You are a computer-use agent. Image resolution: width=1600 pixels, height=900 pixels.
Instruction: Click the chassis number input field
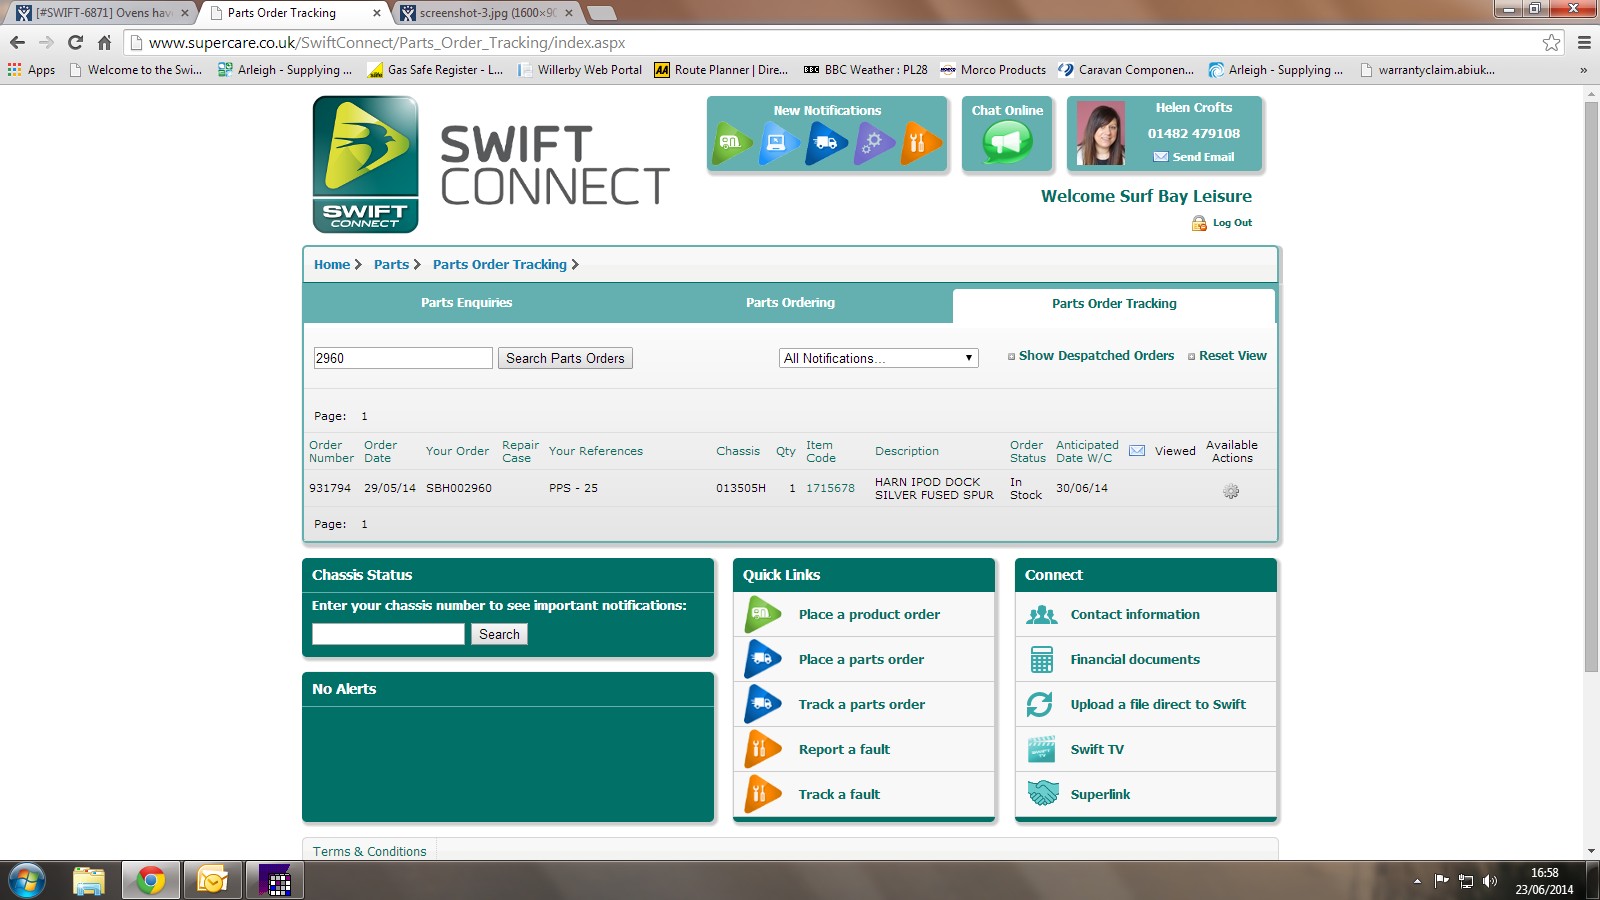tap(388, 634)
